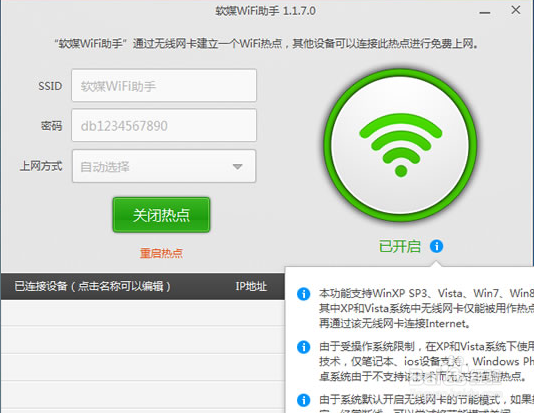Click the large green WiFi hotspot icon
Viewport: 534px width, 413px height.
400,144
